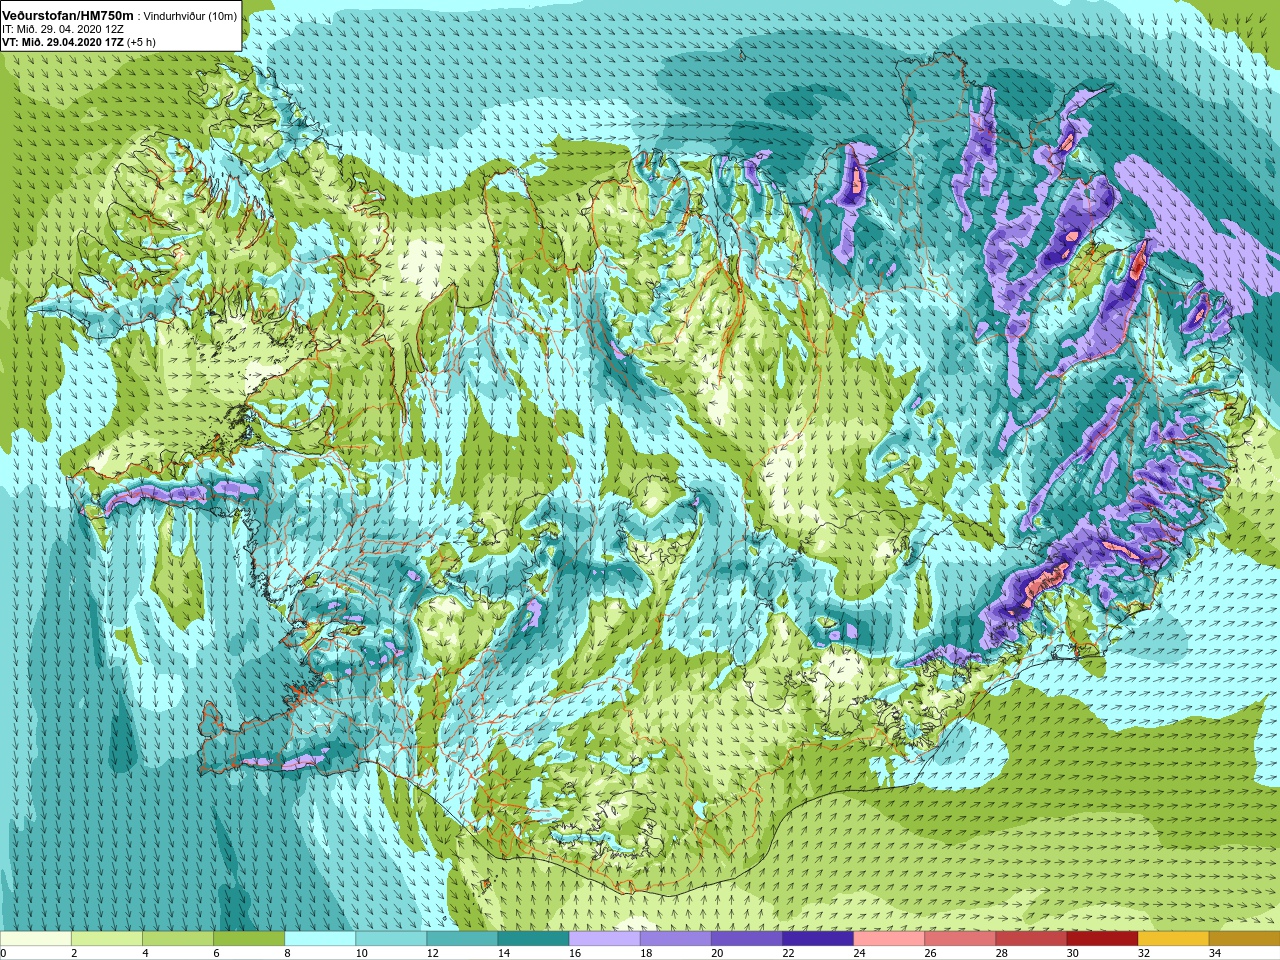Select the 8–10 light cyan legend swatch
The image size is (1280, 960).
(x=320, y=939)
